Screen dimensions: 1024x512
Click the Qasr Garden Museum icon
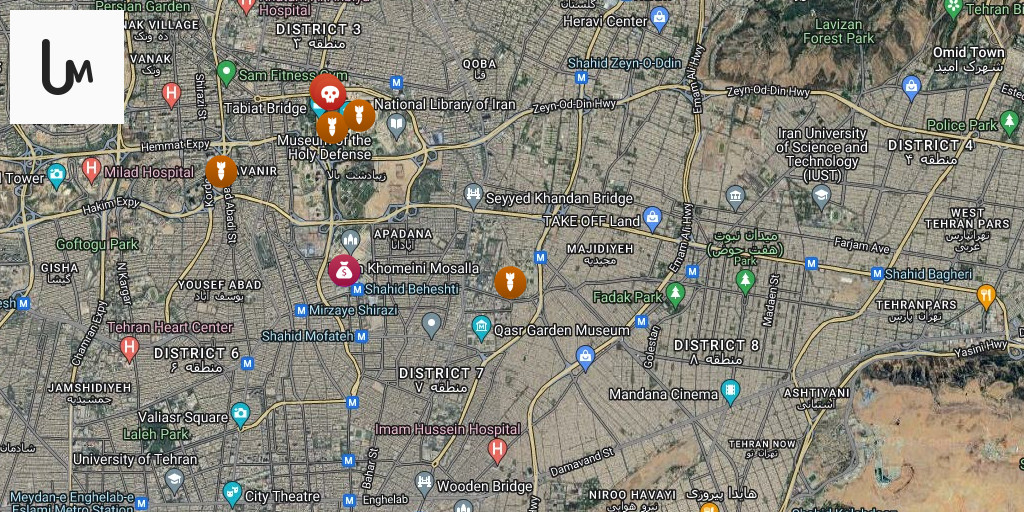click(481, 328)
